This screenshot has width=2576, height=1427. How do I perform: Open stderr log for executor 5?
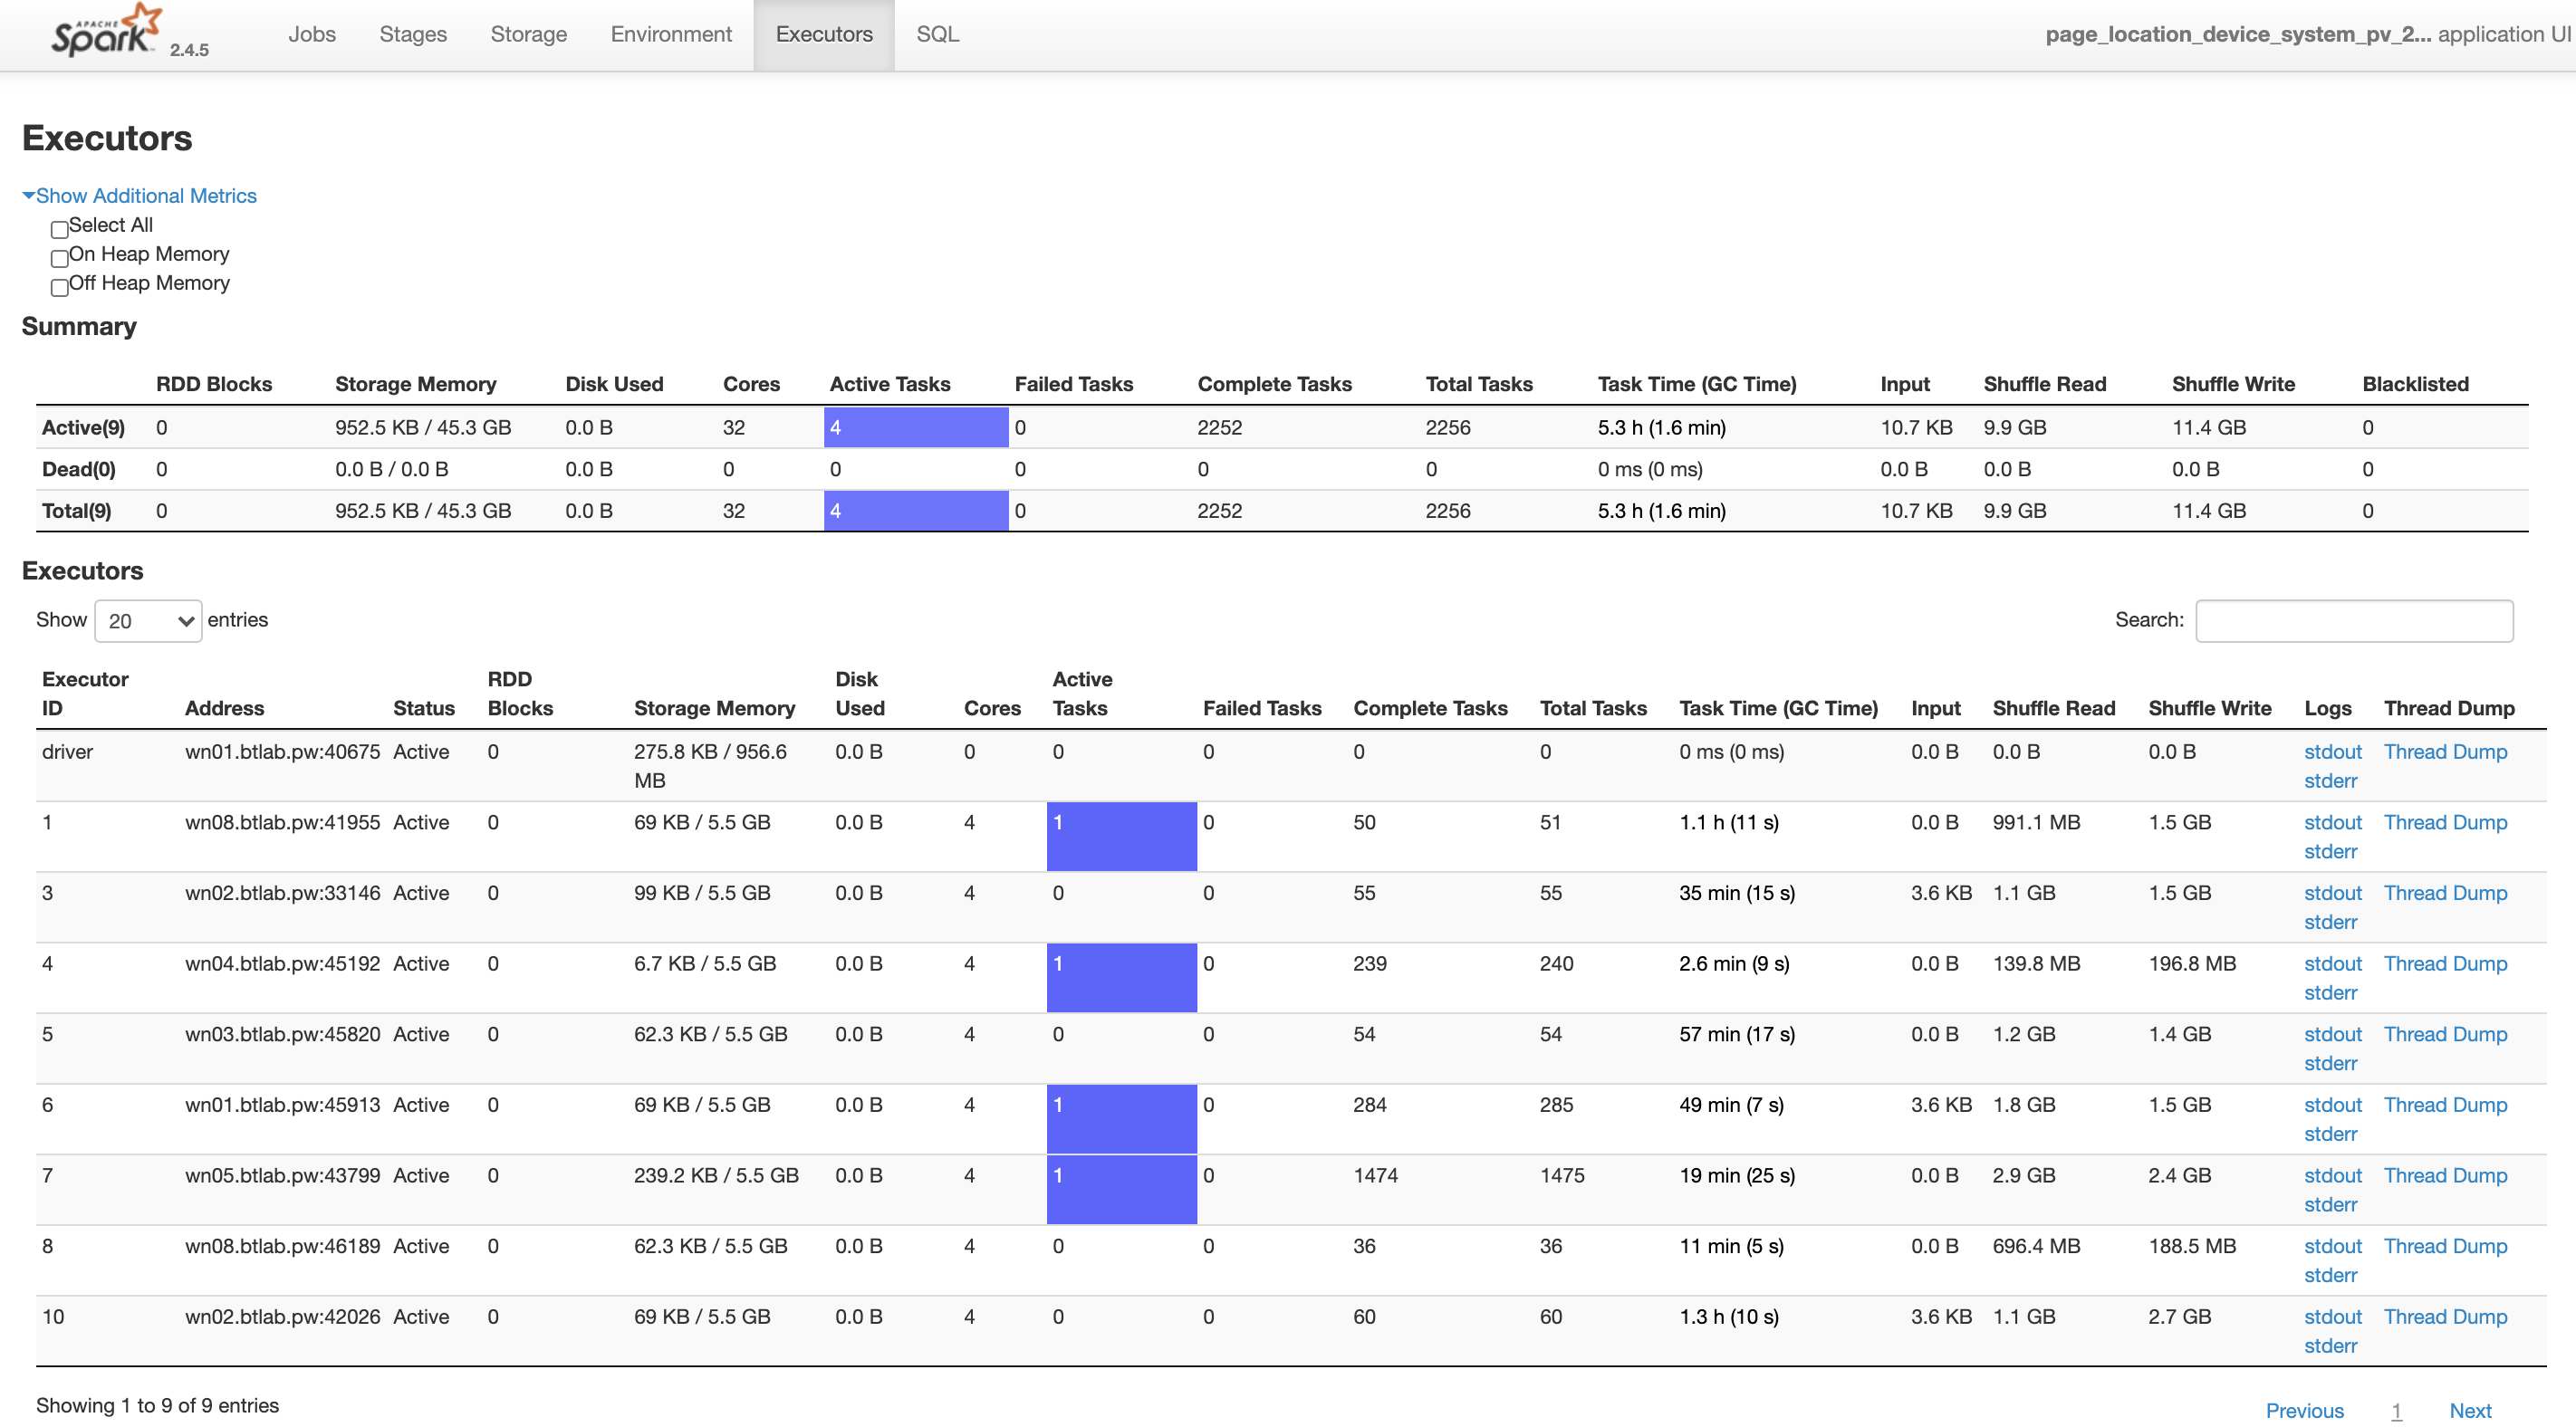[2330, 1064]
